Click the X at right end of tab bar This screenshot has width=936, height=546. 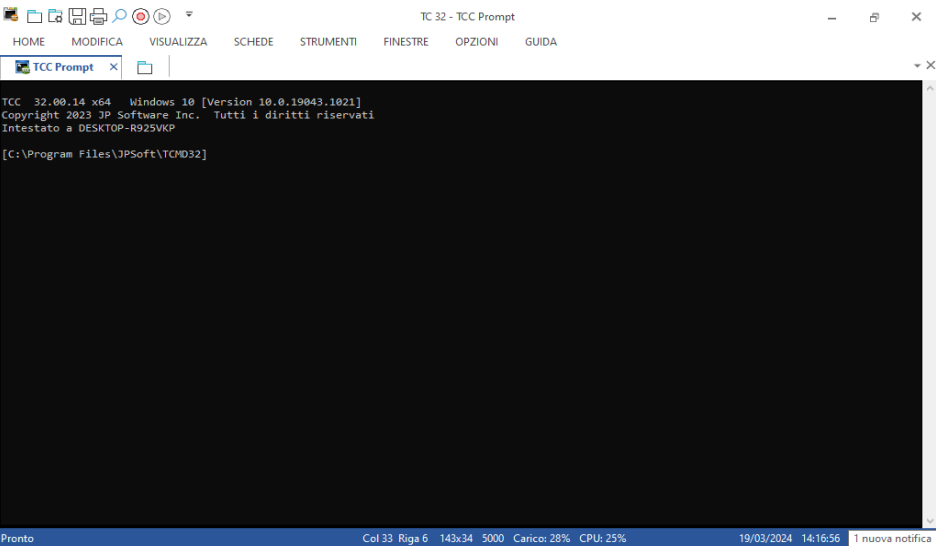pyautogui.click(x=930, y=65)
